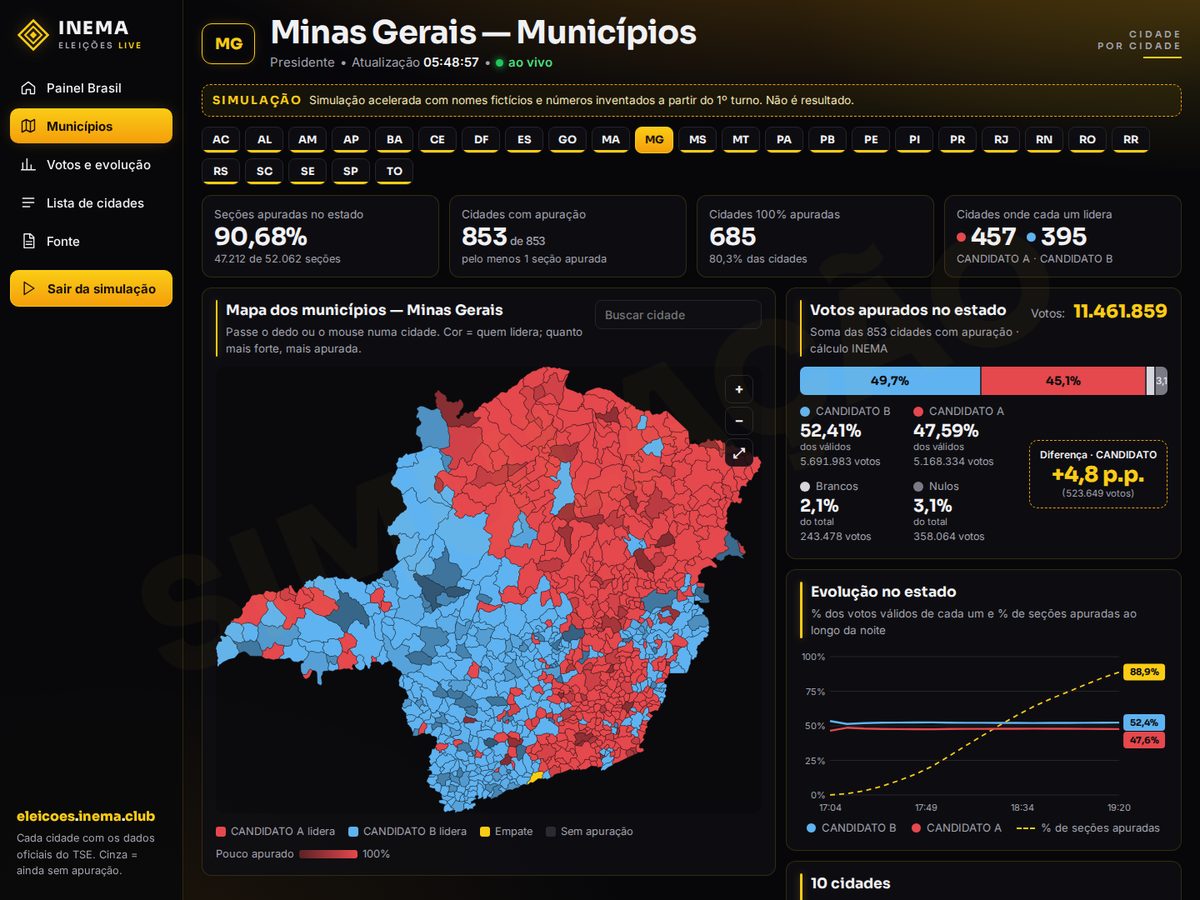Viewport: 1200px width, 900px height.
Task: Select the AP state tab
Action: coord(351,140)
